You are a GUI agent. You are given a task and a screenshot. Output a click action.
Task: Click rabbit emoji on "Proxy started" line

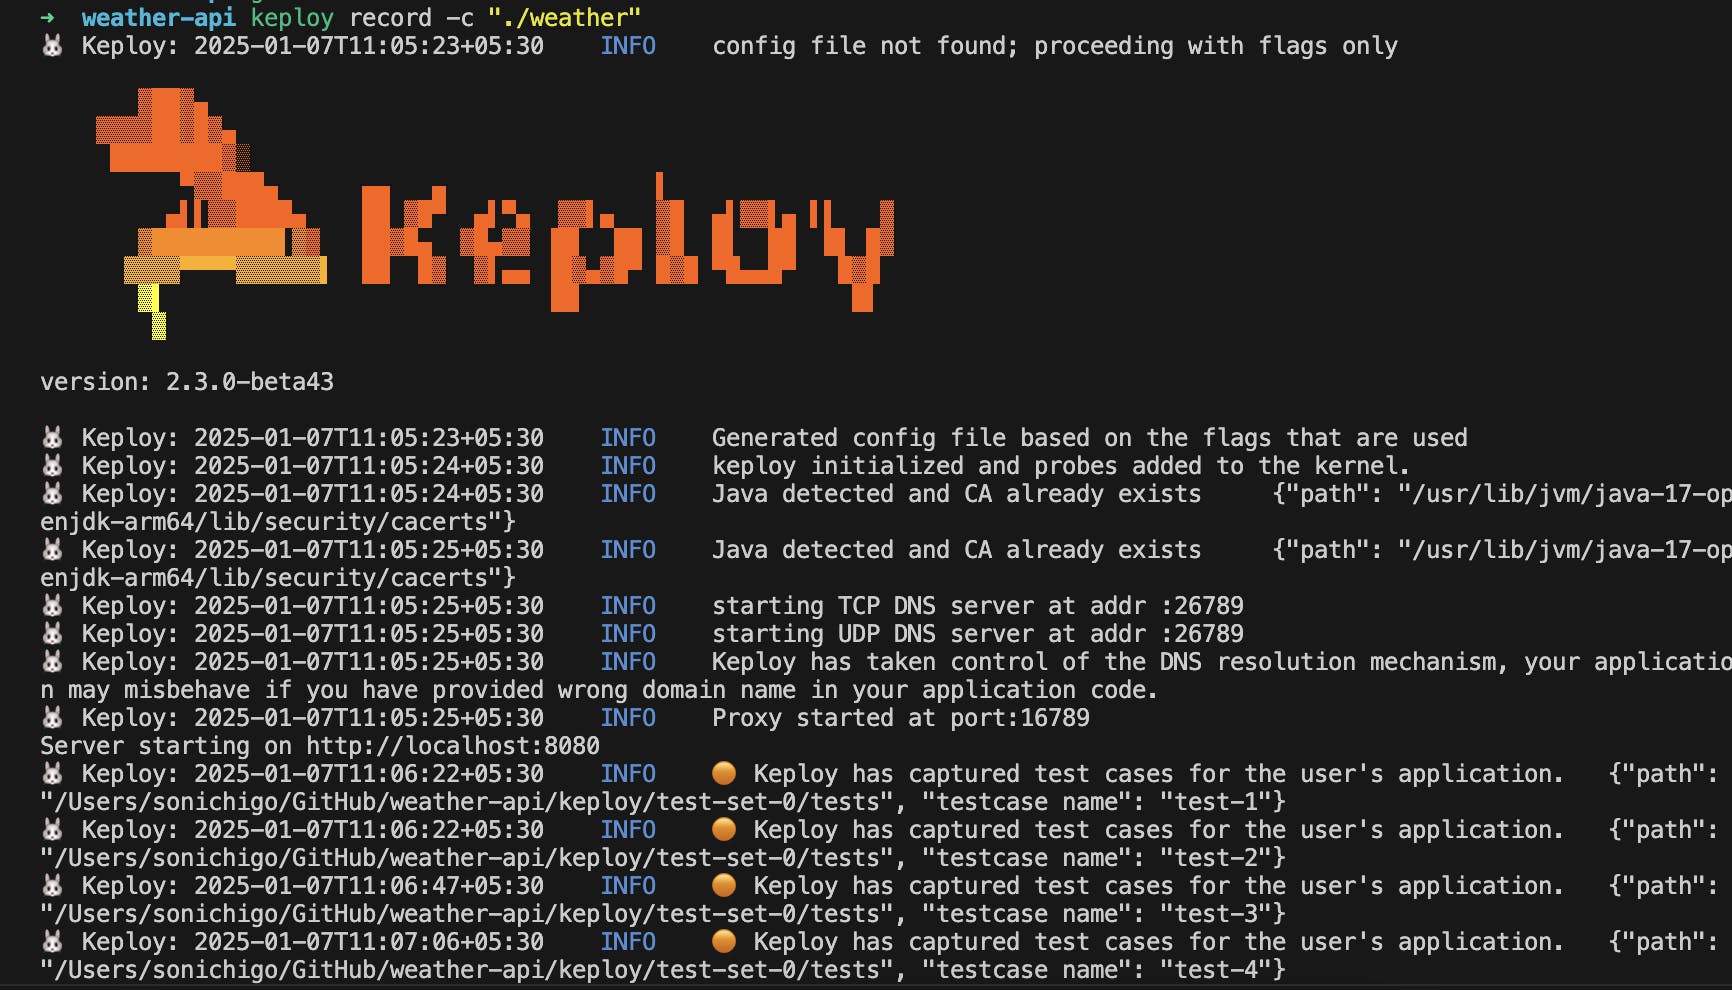point(52,718)
